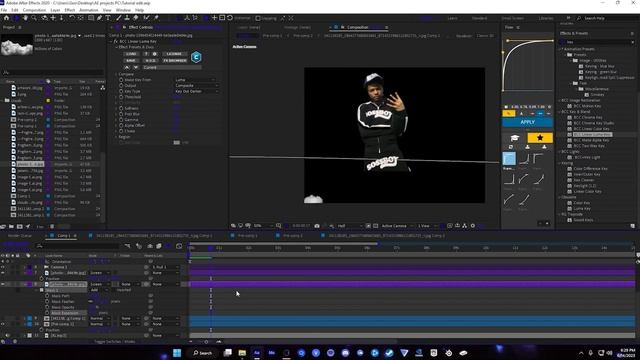Toggle the Softness stopwatch in Effect Controls

pos(121,109)
